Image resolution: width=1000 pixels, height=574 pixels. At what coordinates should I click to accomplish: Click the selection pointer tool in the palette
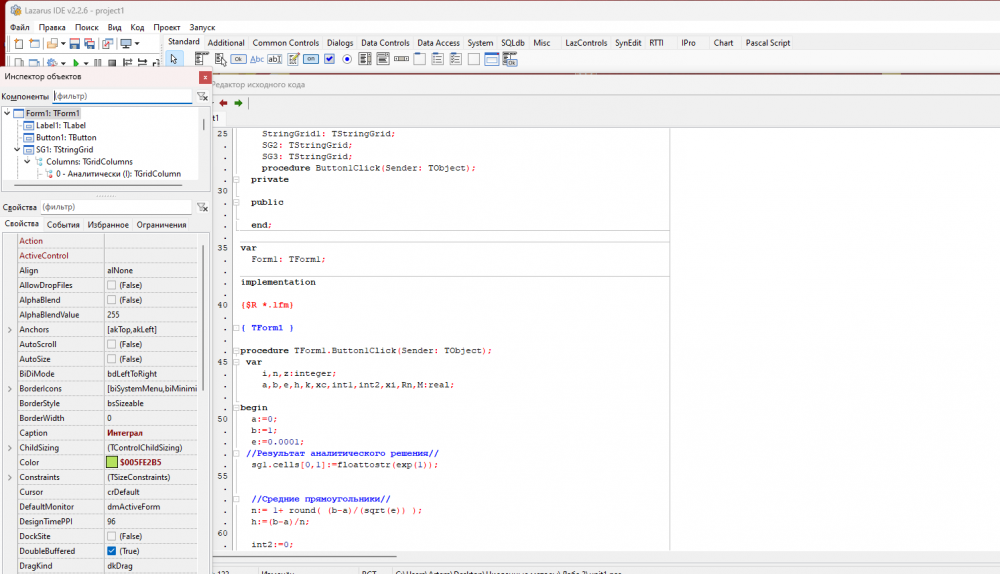click(x=174, y=59)
